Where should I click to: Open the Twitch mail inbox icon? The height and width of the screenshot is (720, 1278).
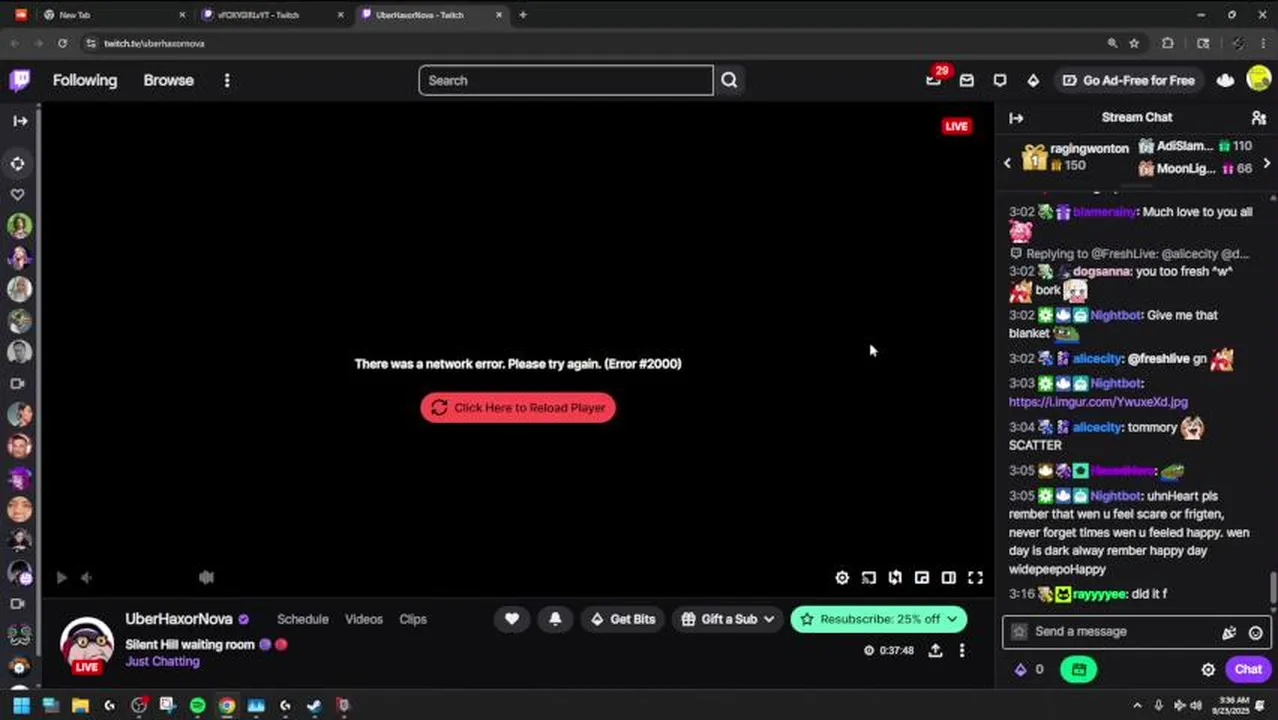pos(966,80)
